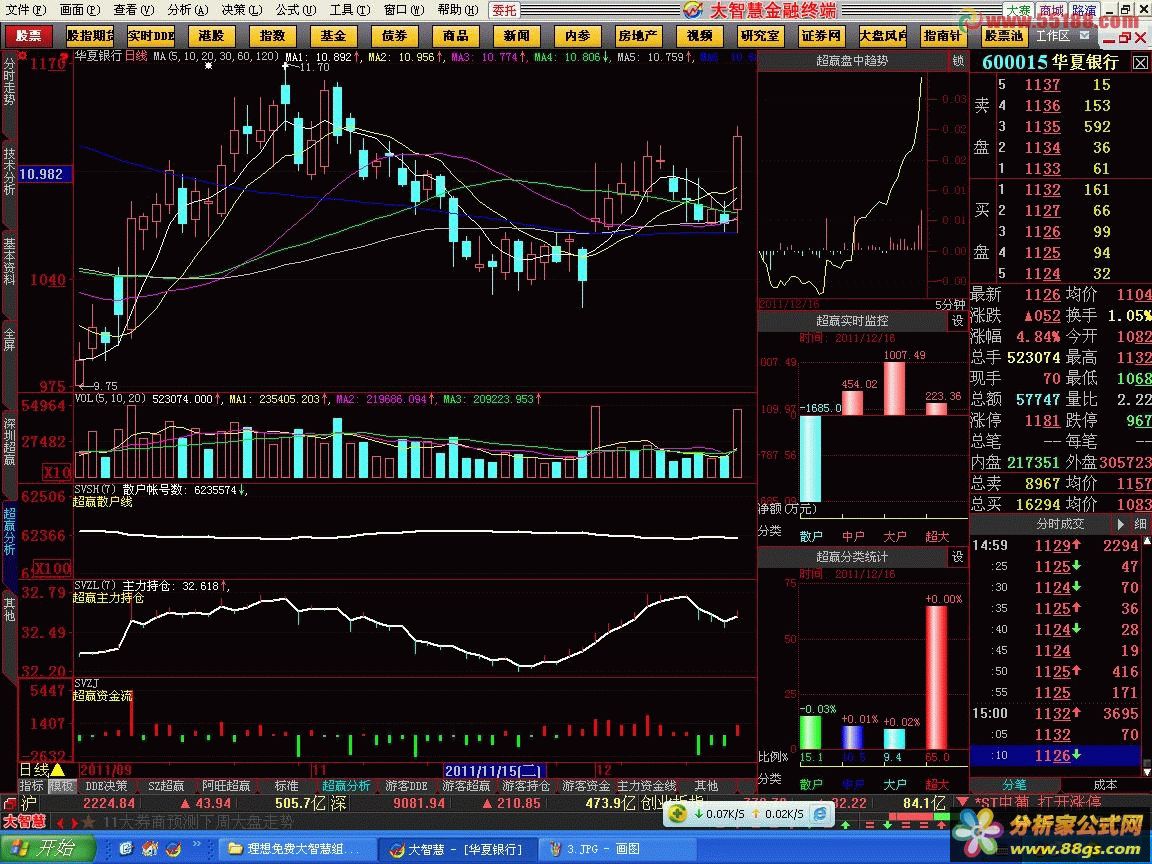Click the scroll-down arrow in 分时成交 list
The height and width of the screenshot is (864, 1152).
point(1145,770)
